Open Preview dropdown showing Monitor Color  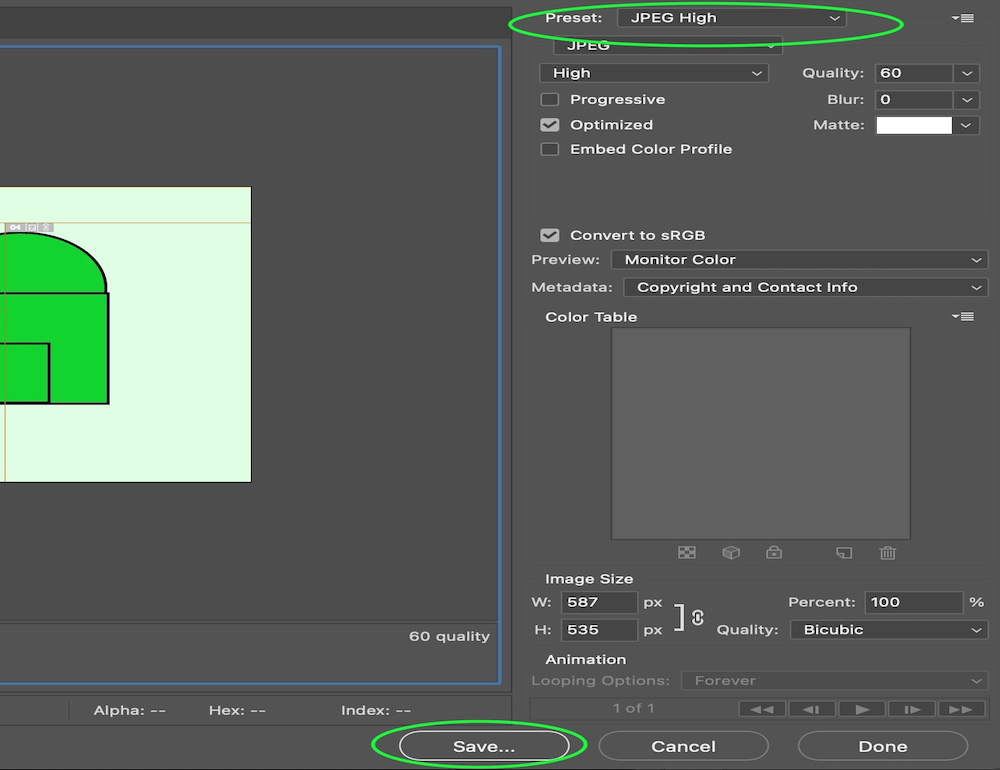pyautogui.click(x=799, y=260)
